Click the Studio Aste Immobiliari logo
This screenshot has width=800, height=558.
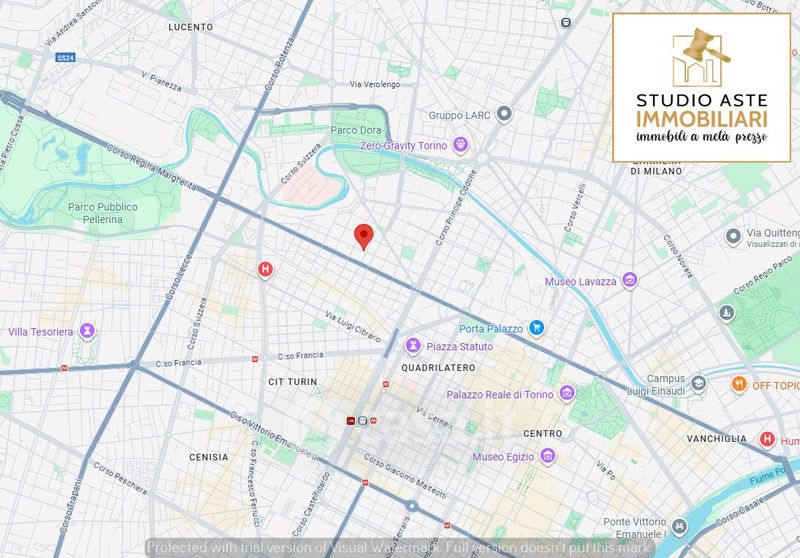click(x=701, y=87)
